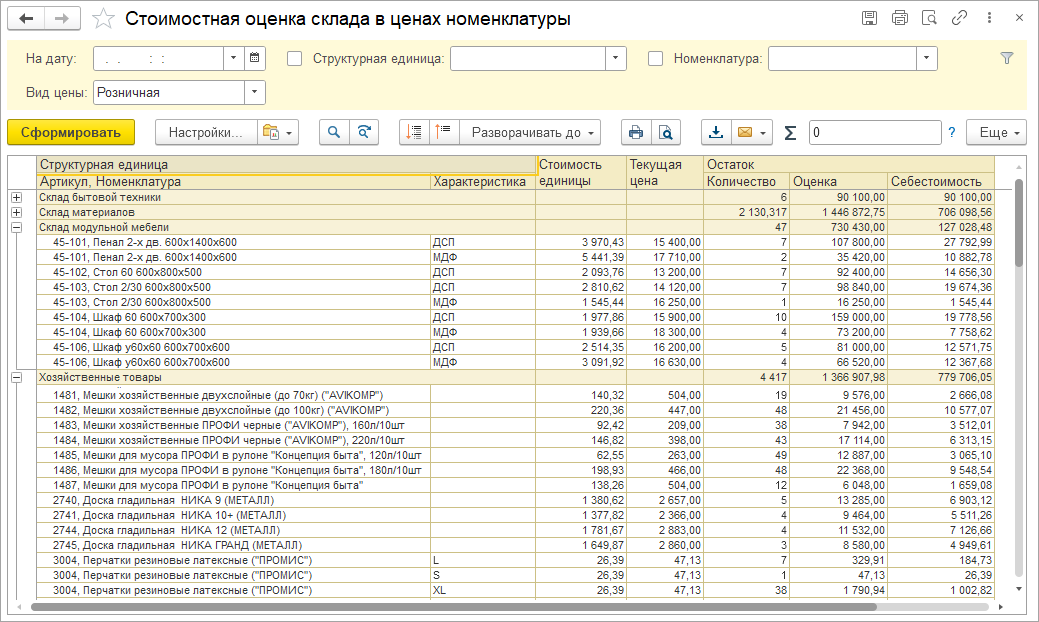Click the floppy disk save icon in the title bar

click(x=869, y=18)
